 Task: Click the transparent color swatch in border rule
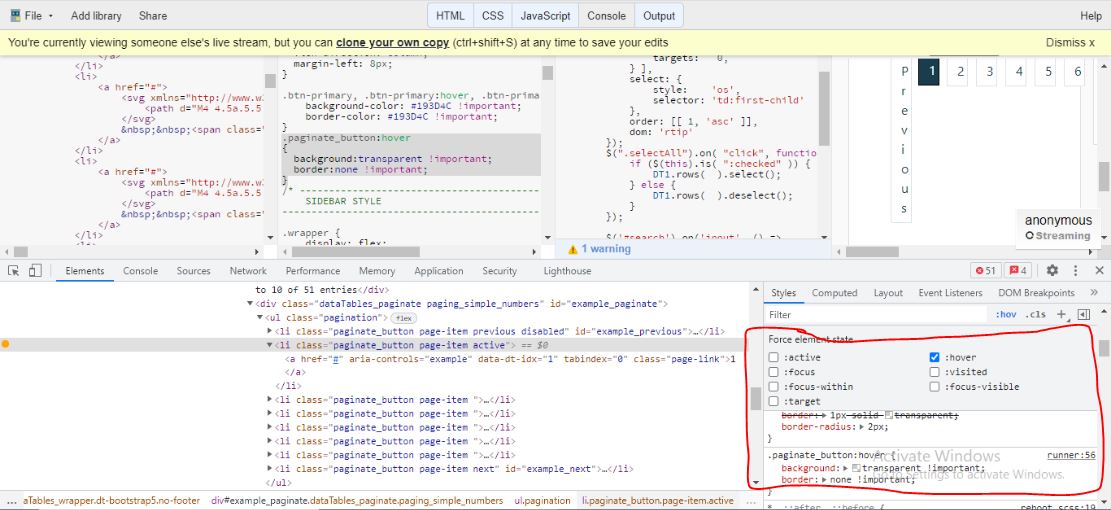[890, 415]
